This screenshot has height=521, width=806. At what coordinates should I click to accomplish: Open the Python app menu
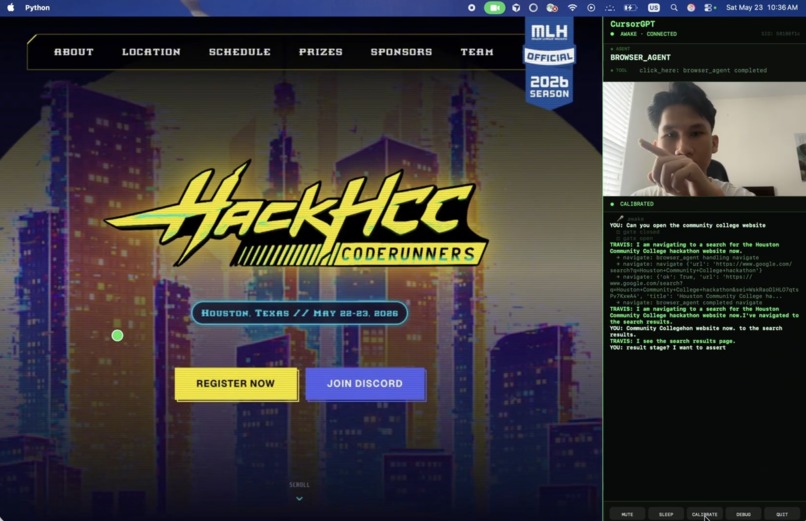(x=37, y=8)
